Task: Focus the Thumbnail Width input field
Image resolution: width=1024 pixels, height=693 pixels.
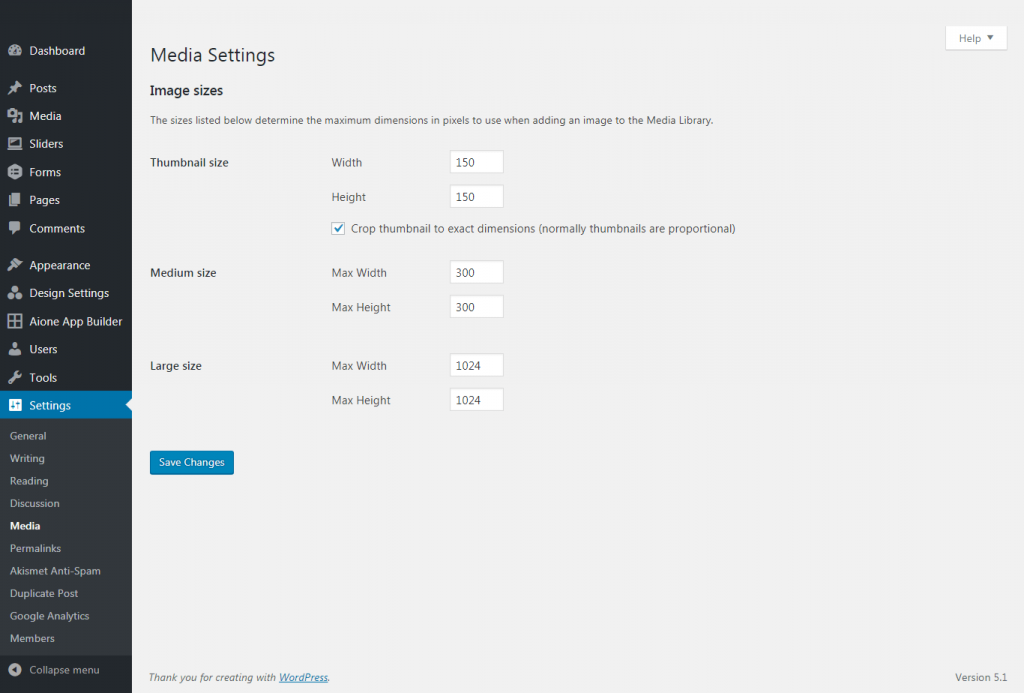Action: (477, 162)
